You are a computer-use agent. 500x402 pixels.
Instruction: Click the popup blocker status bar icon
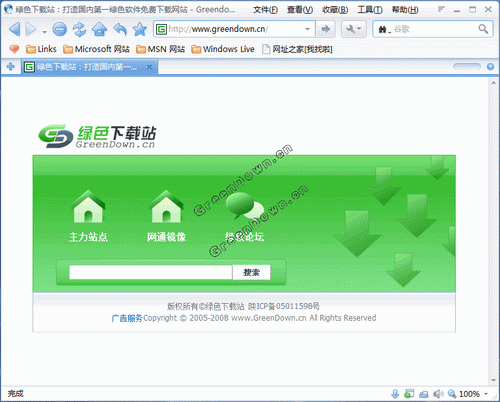tap(409, 394)
